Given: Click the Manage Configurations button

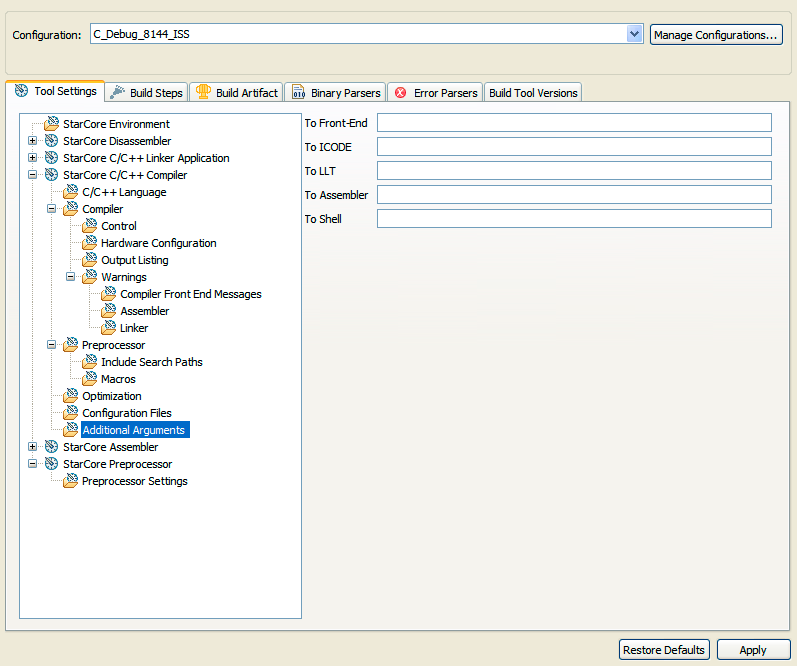Looking at the screenshot, I should pos(716,35).
